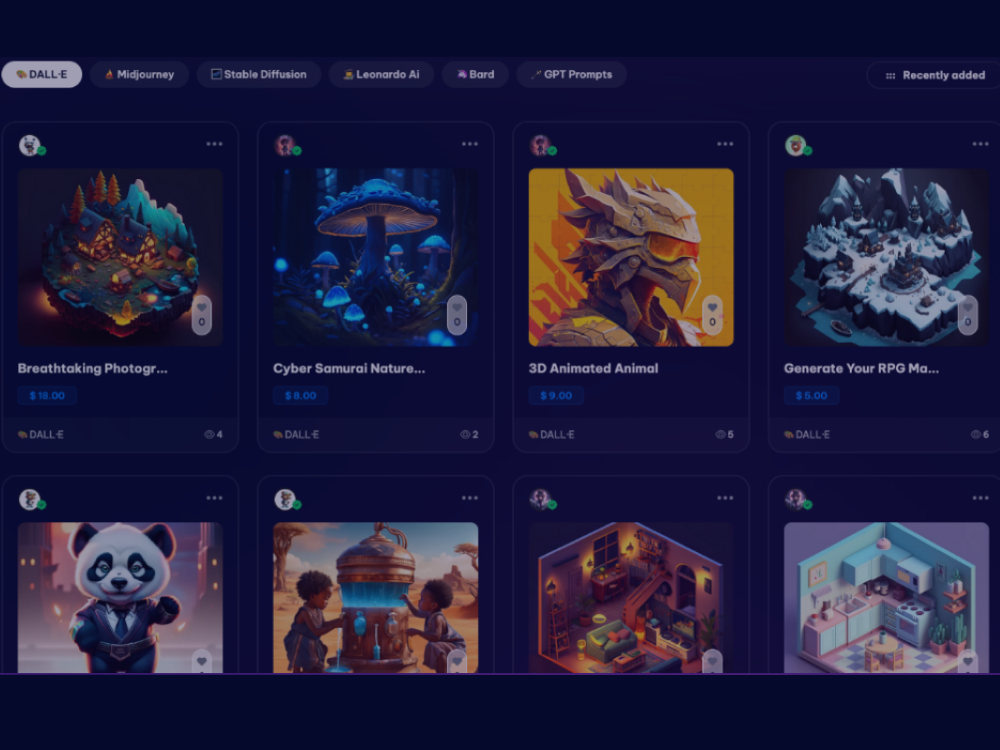
Task: Click the $18.00 price tag
Action: tap(47, 395)
